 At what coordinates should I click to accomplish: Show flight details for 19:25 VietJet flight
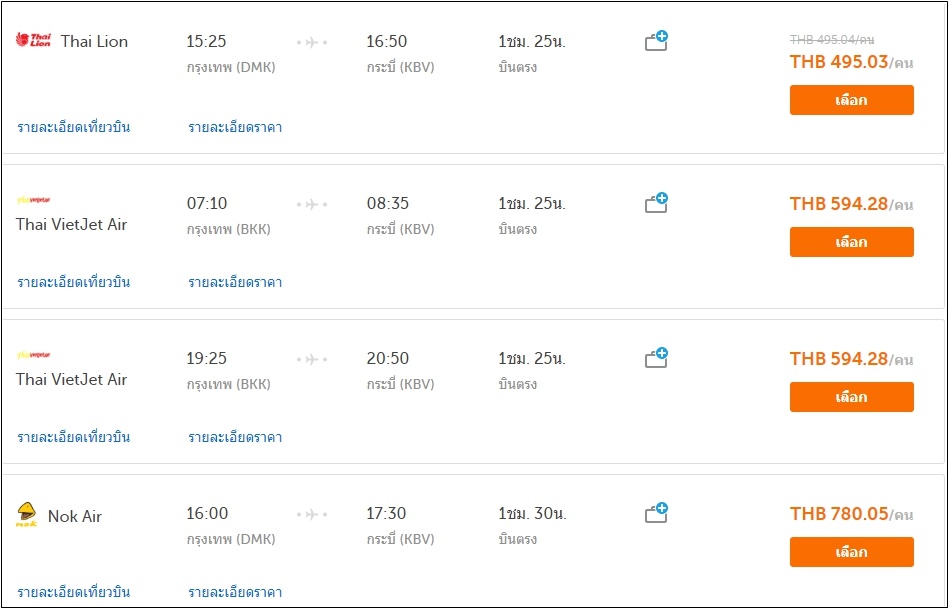(x=73, y=437)
